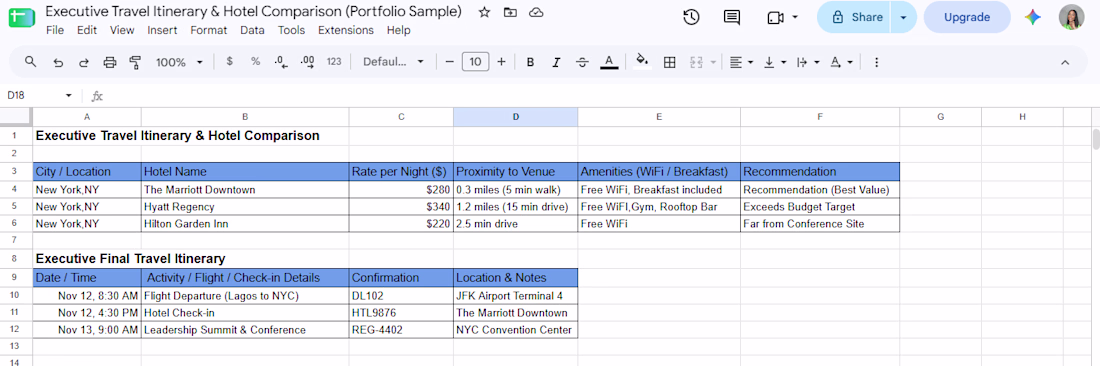The height and width of the screenshot is (366, 1100).
Task: Click the font size field
Action: coord(475,62)
